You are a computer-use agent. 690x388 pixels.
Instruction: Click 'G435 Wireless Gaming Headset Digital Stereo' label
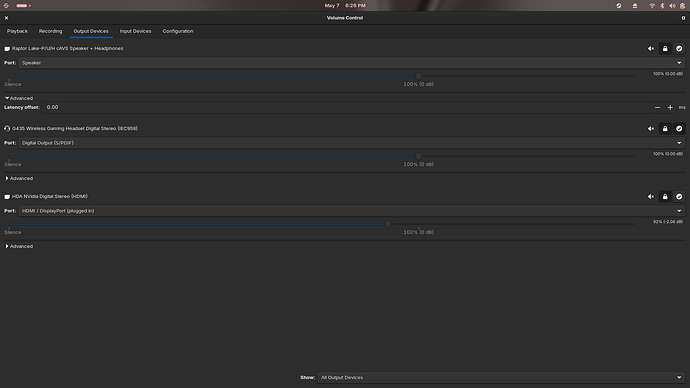tap(74, 128)
